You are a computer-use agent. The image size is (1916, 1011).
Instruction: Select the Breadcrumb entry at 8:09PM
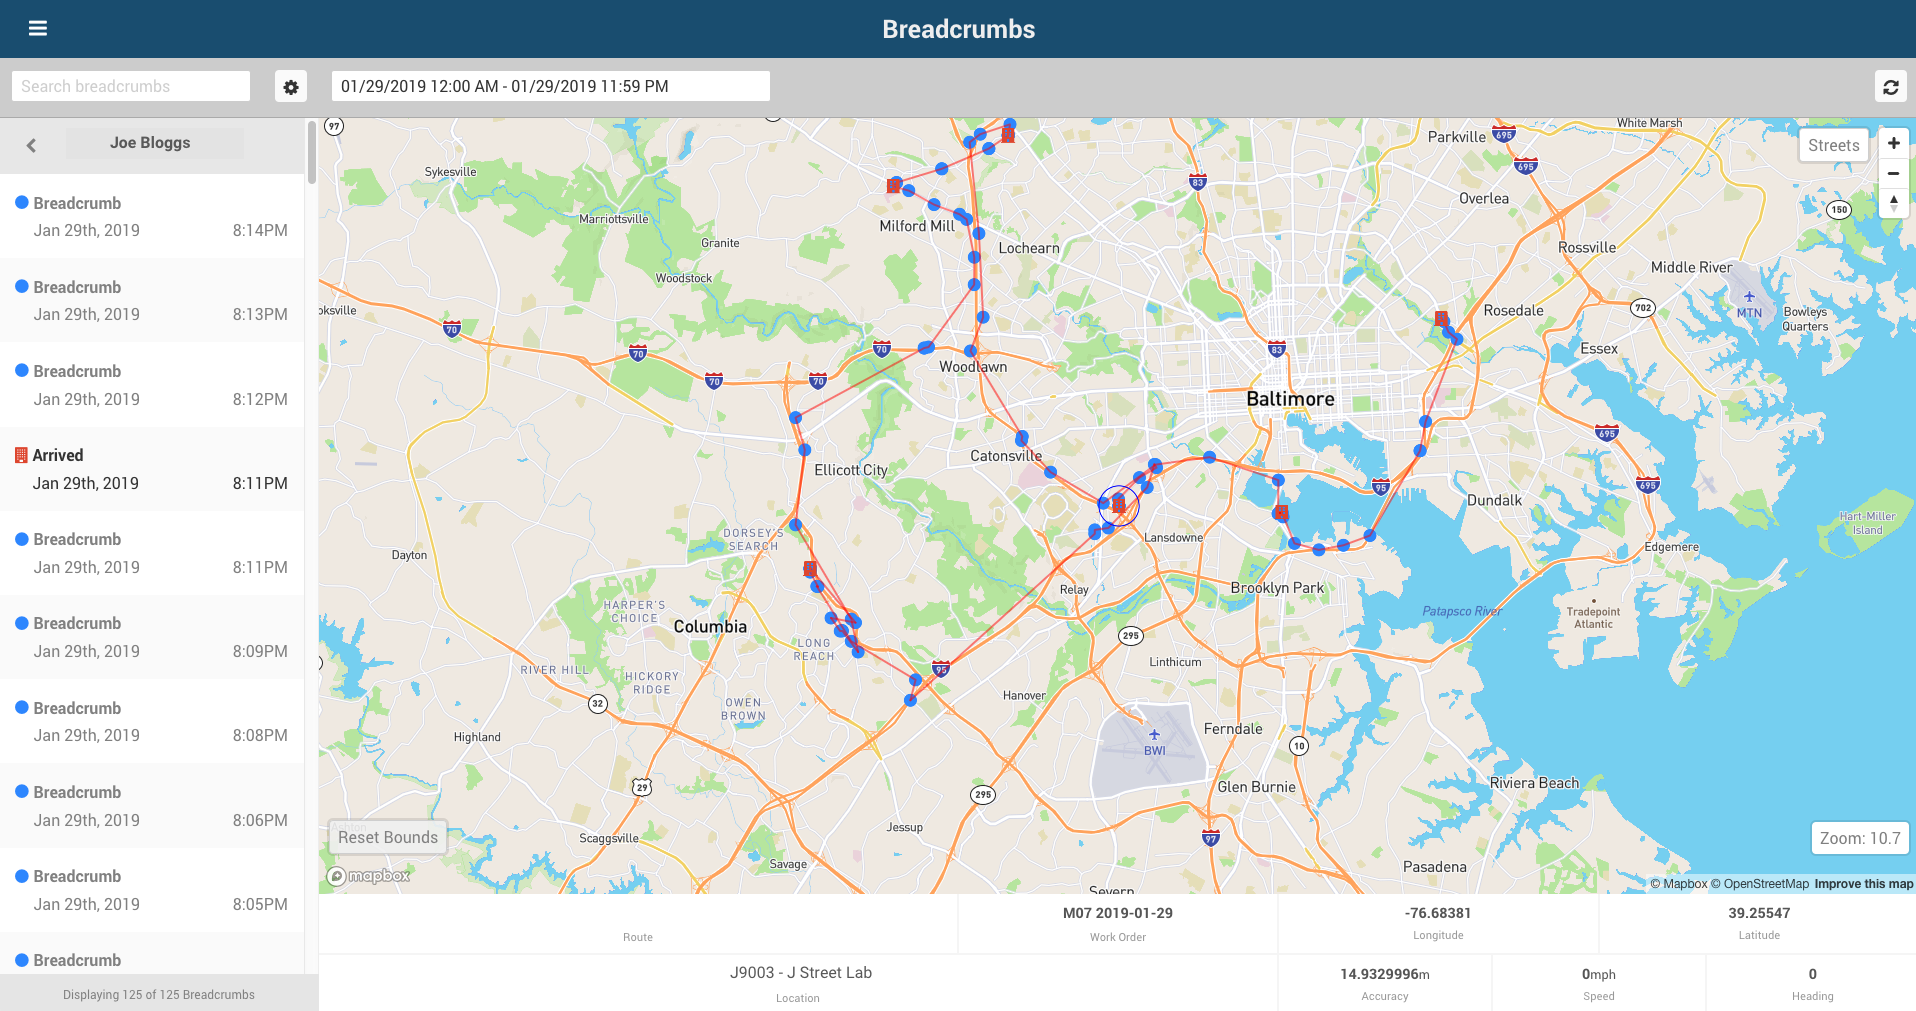point(152,637)
